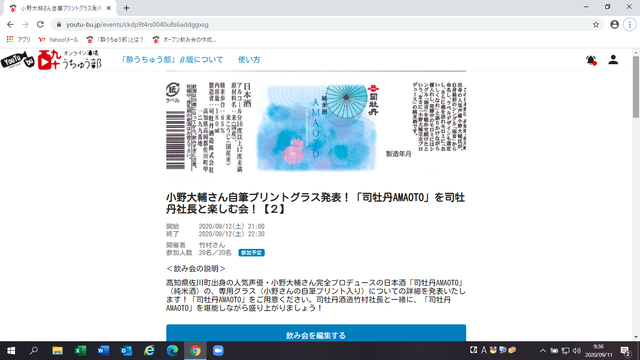Open Windows Start menu
Viewport: 640px width, 360px height.
pyautogui.click(x=11, y=351)
